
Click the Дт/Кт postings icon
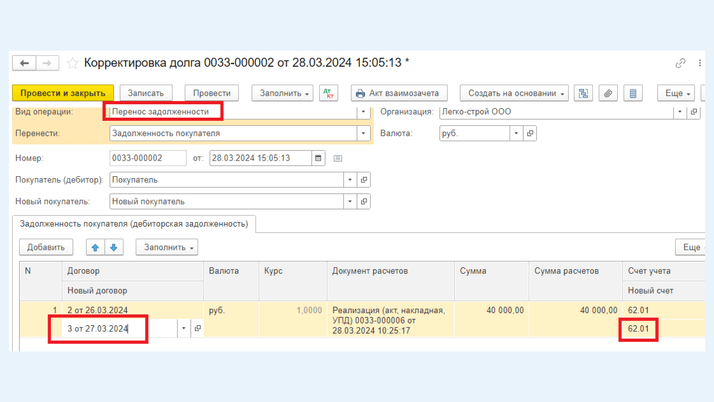(x=329, y=93)
